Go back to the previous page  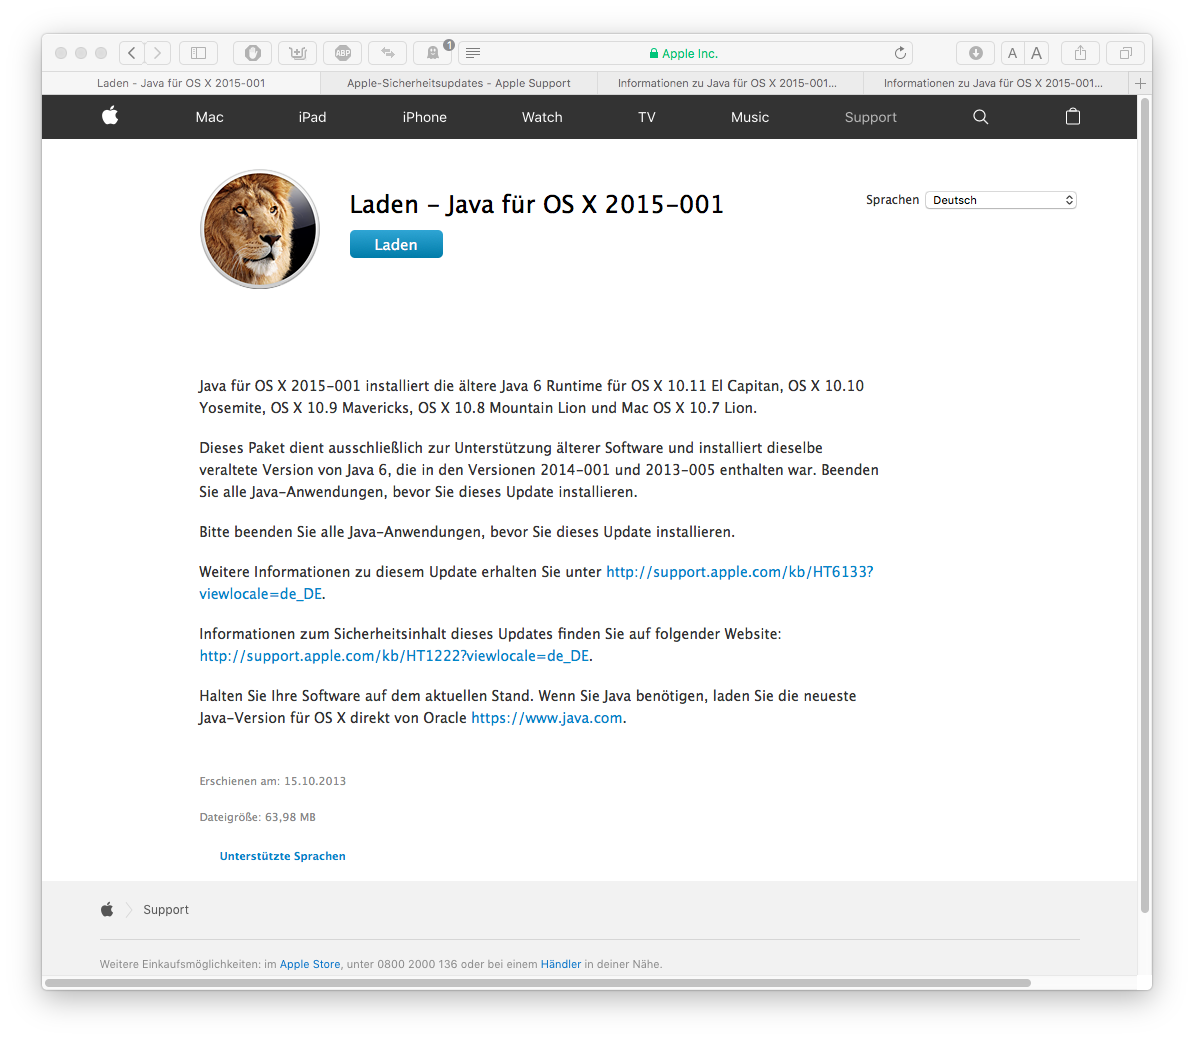coord(132,53)
